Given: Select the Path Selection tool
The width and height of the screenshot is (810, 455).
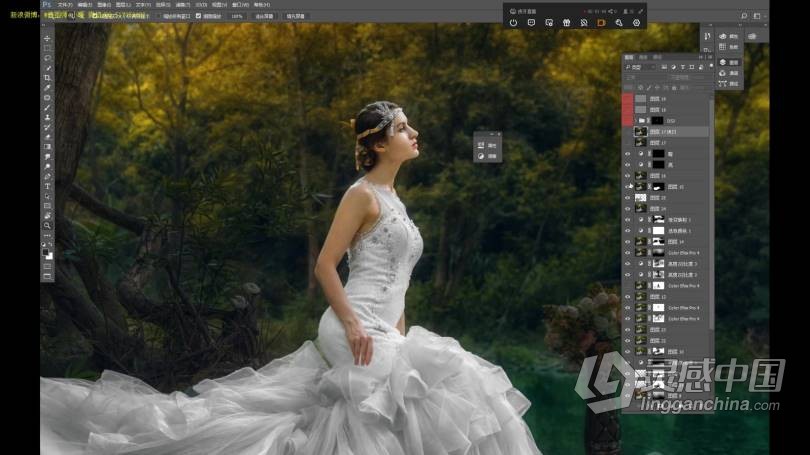Looking at the screenshot, I should click(47, 196).
